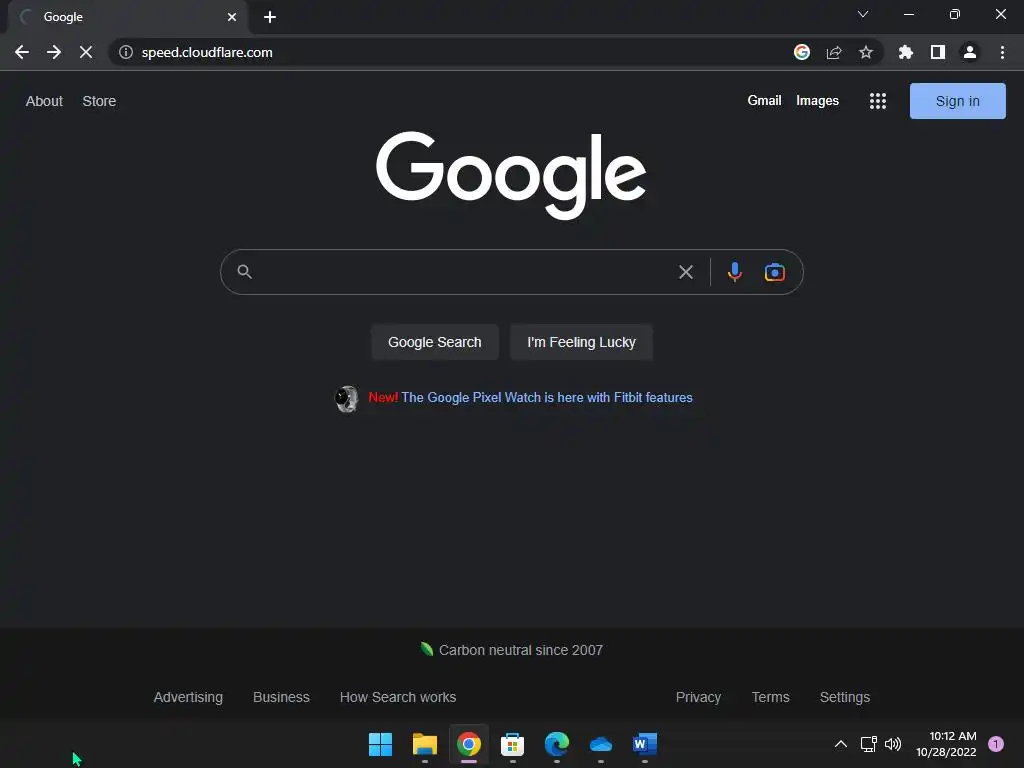The height and width of the screenshot is (768, 1024).
Task: Stop loading the page
Action: pyautogui.click(x=86, y=52)
